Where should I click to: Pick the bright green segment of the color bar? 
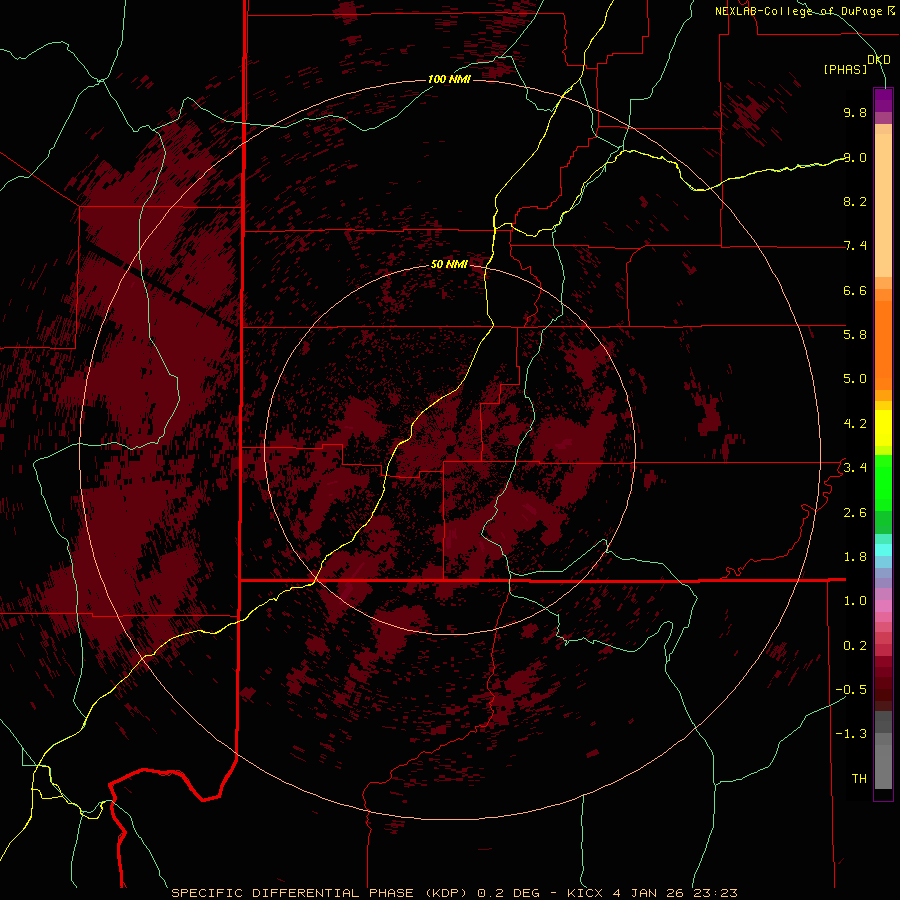pyautogui.click(x=883, y=485)
